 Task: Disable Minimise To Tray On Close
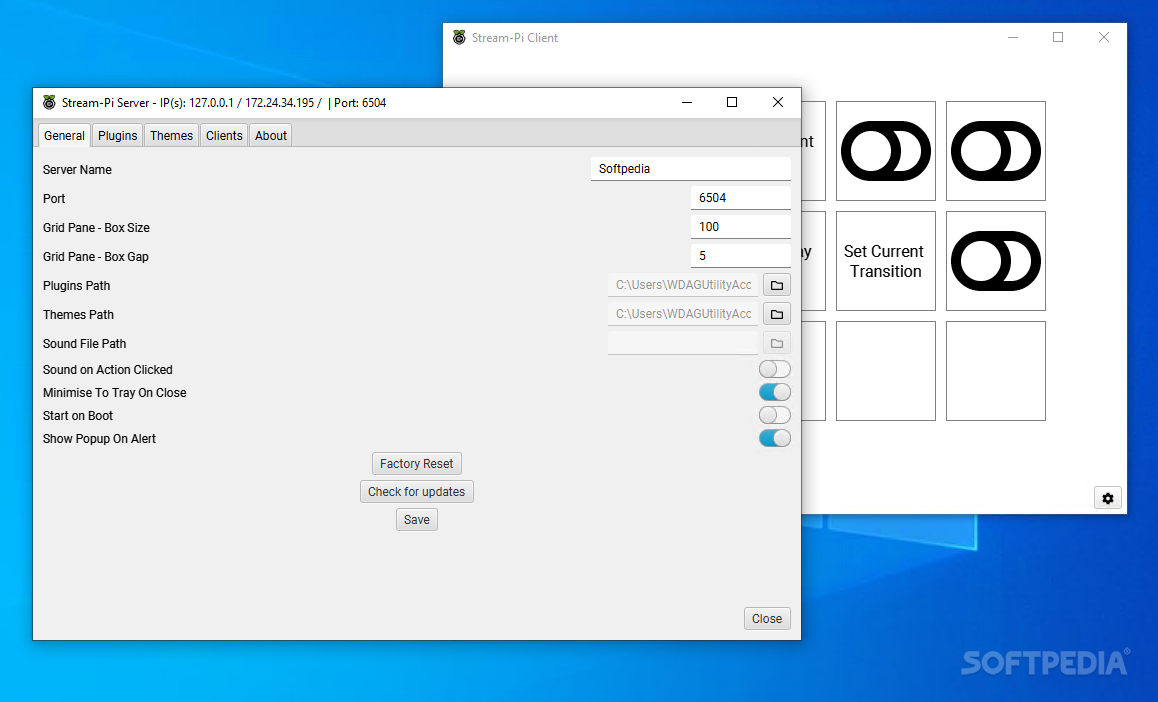[775, 392]
